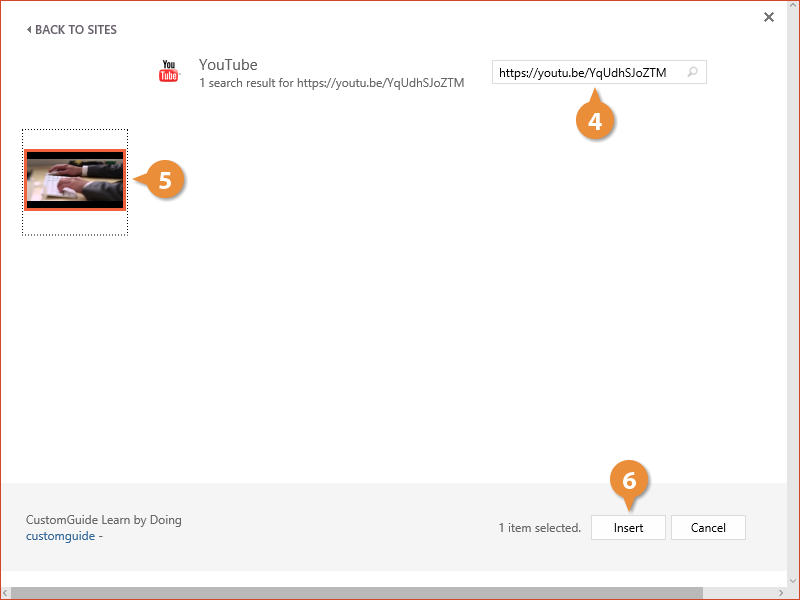Viewport: 800px width, 600px height.
Task: Click the YouTube logo icon
Action: 169,72
